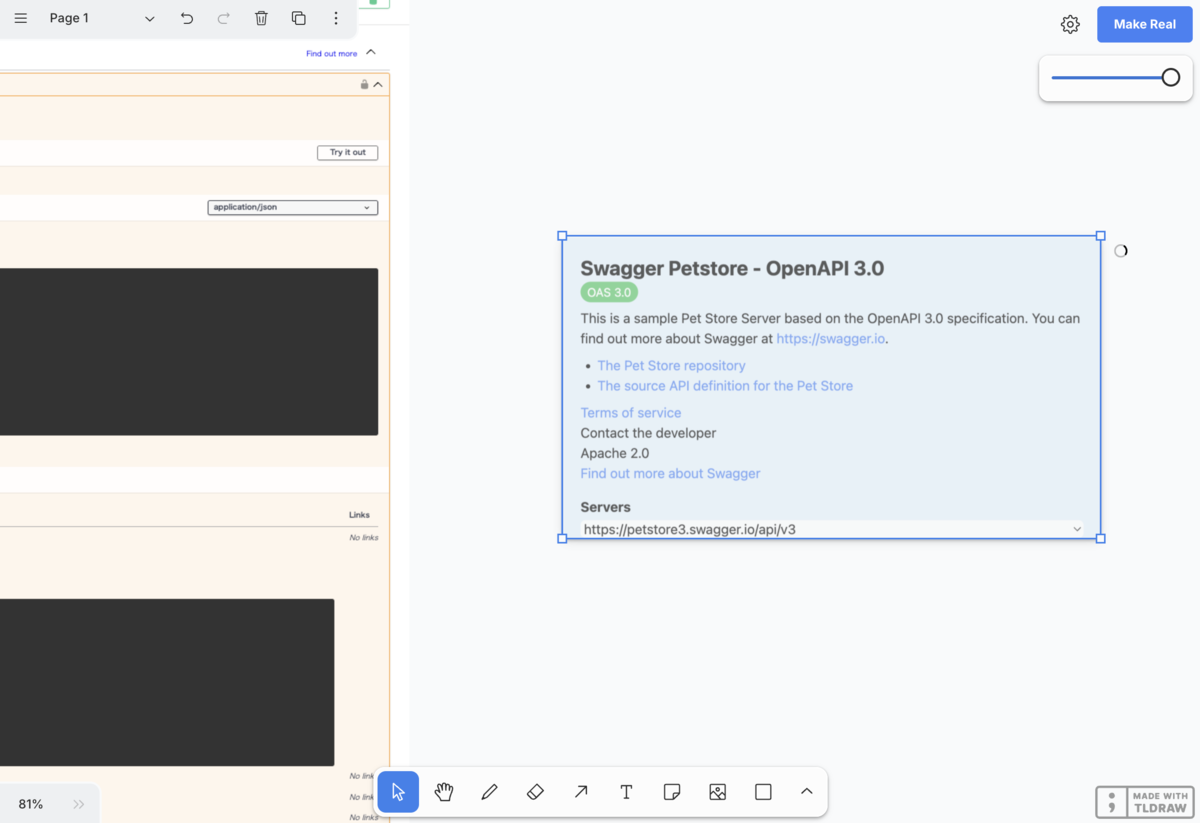Collapse the endpoint with chevron beside lock
The width and height of the screenshot is (1200, 823).
[378, 85]
